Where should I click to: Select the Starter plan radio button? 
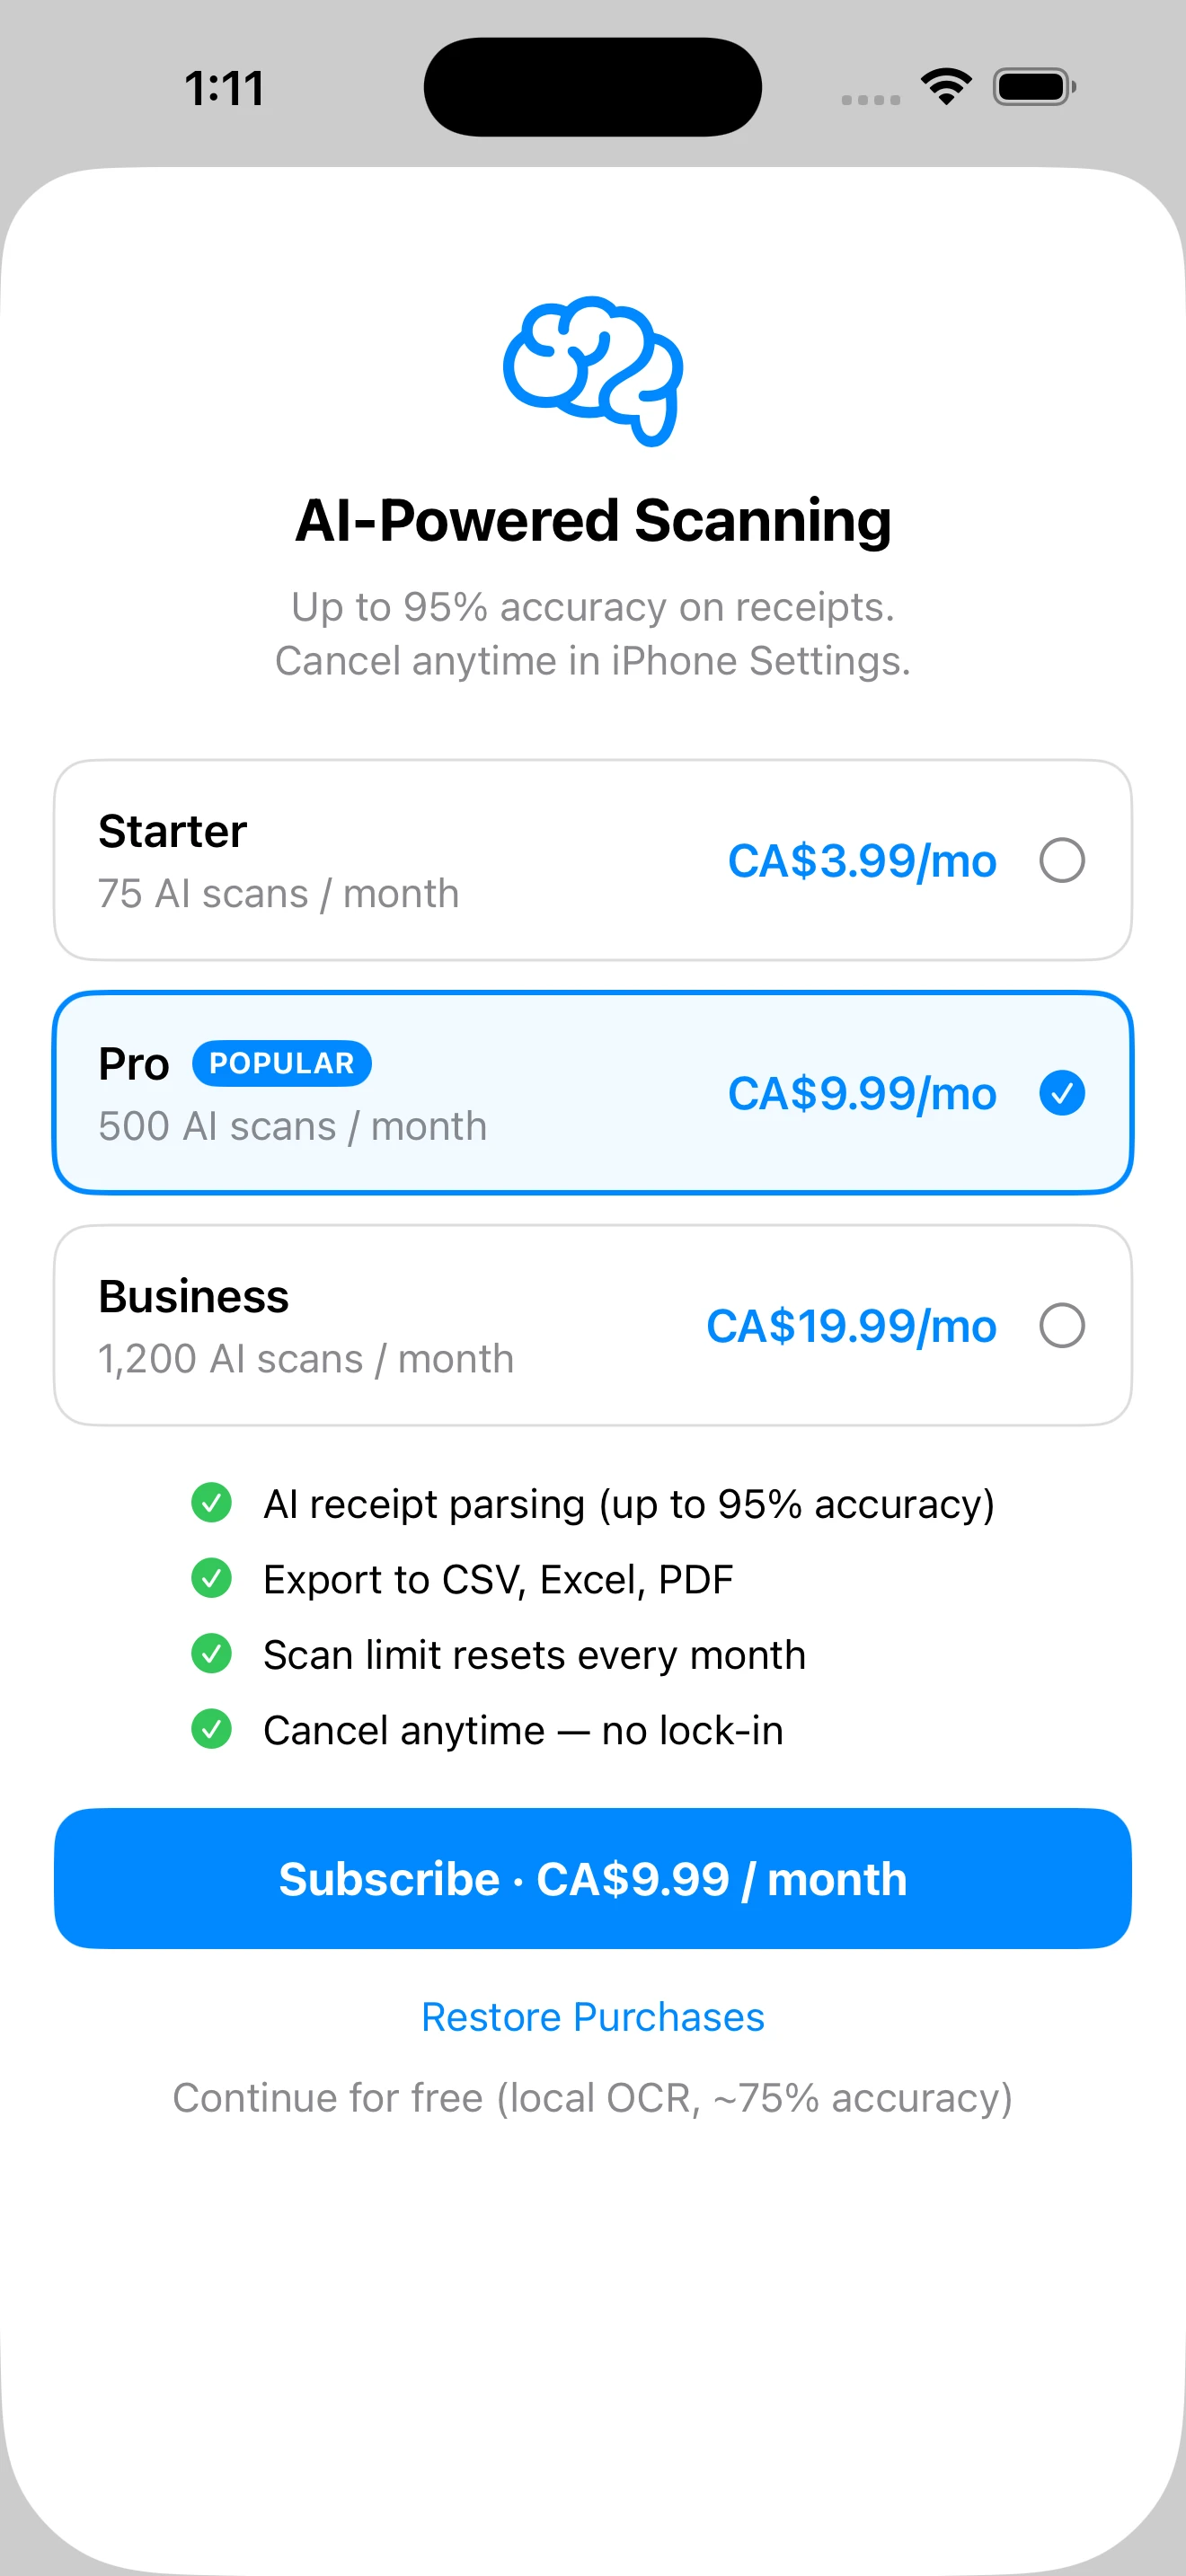[x=1062, y=860]
